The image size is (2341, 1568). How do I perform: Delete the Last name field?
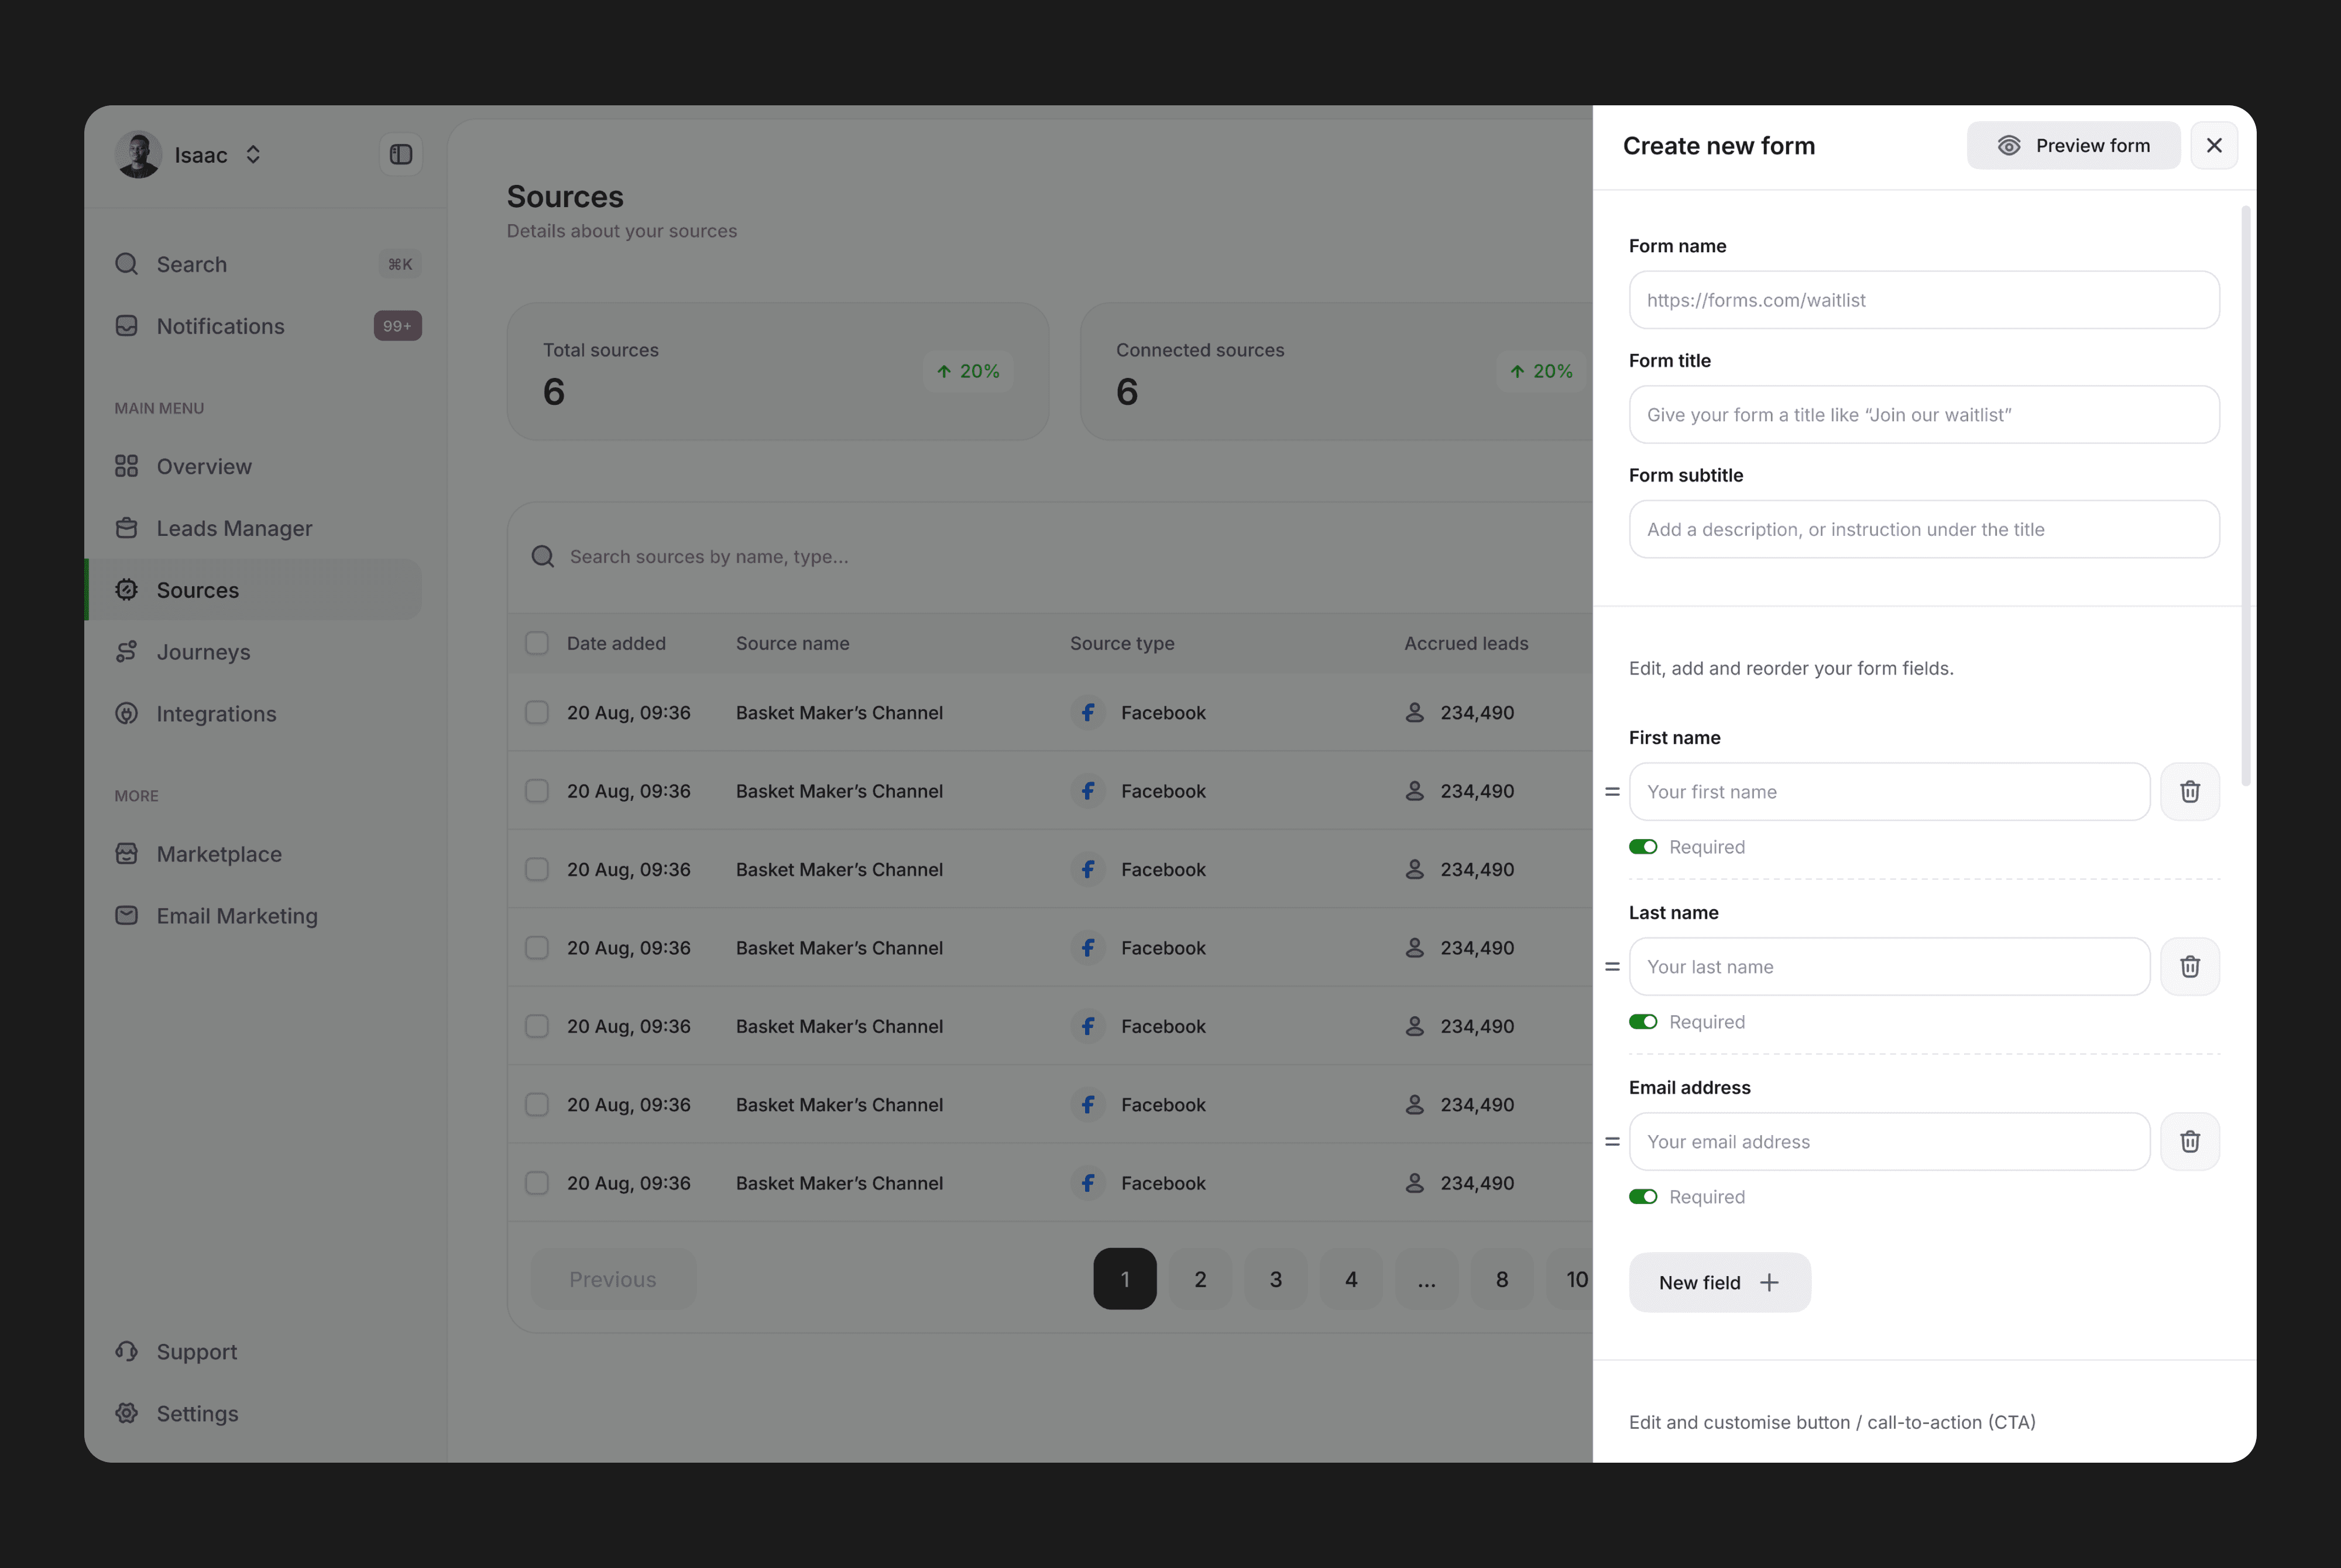point(2190,967)
